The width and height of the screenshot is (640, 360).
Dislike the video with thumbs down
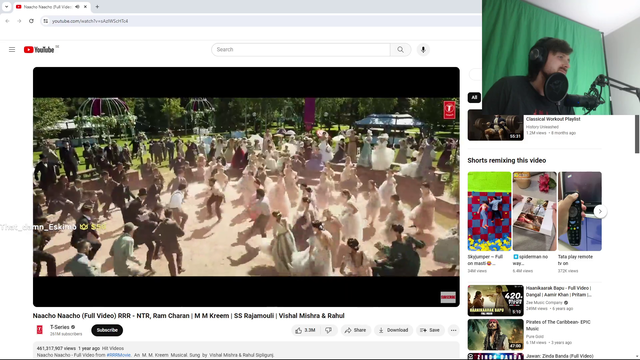point(329,330)
